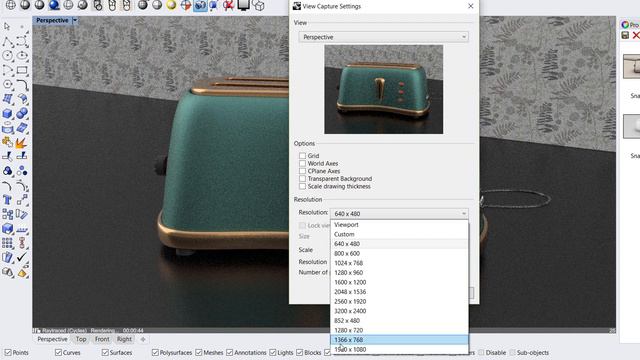Toggle the Polysurfaces selection filter
Image resolution: width=640 pixels, height=360 pixels.
155,352
